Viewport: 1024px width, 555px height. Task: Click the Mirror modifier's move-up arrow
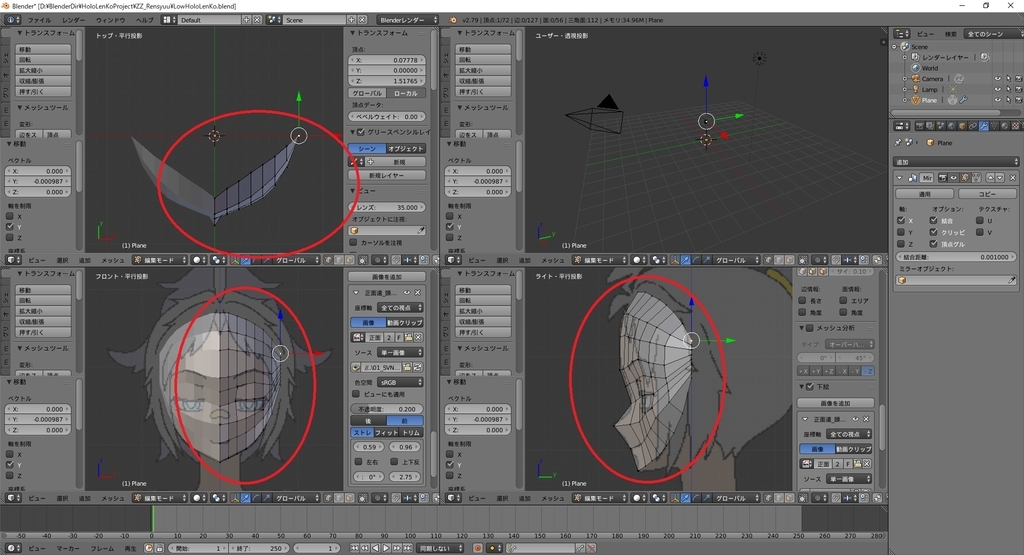click(990, 178)
